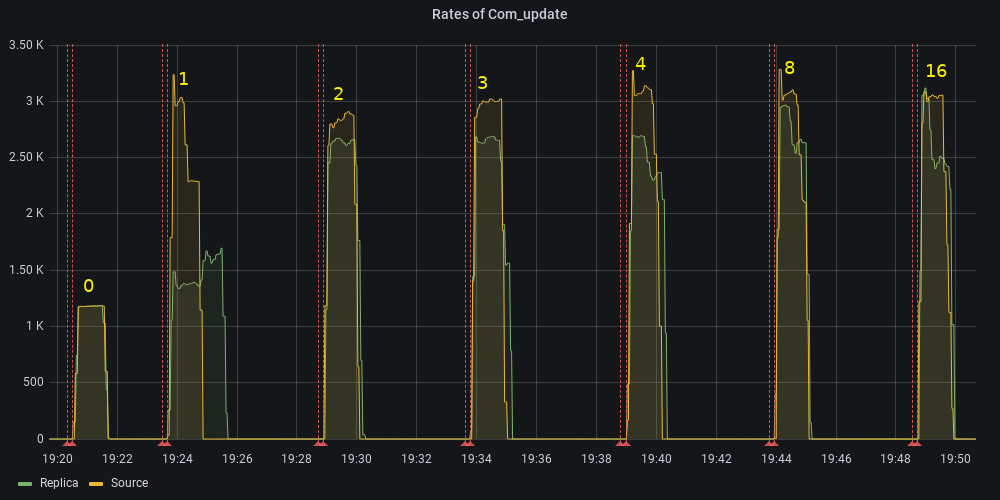The height and width of the screenshot is (500, 1000).
Task: Click the yellow '16' label on the chart
Action: (x=936, y=70)
